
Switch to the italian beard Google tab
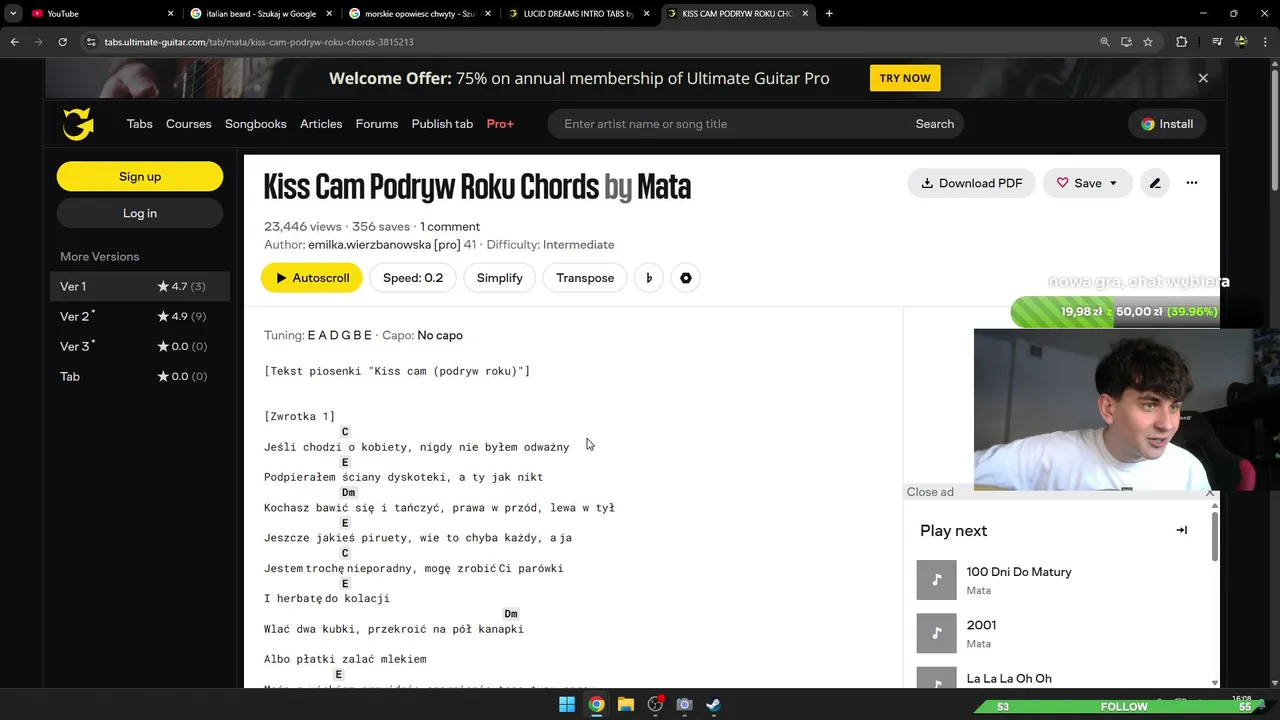click(260, 13)
